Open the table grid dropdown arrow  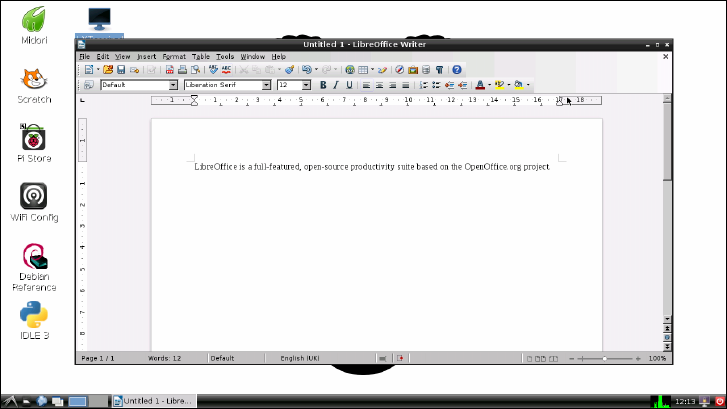(x=372, y=70)
